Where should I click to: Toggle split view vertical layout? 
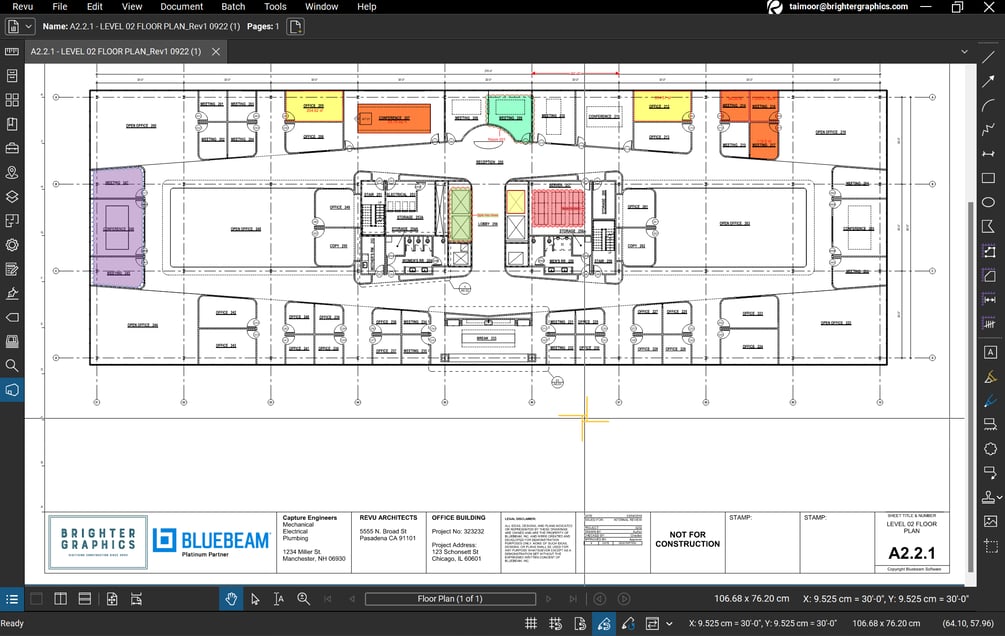click(x=60, y=599)
